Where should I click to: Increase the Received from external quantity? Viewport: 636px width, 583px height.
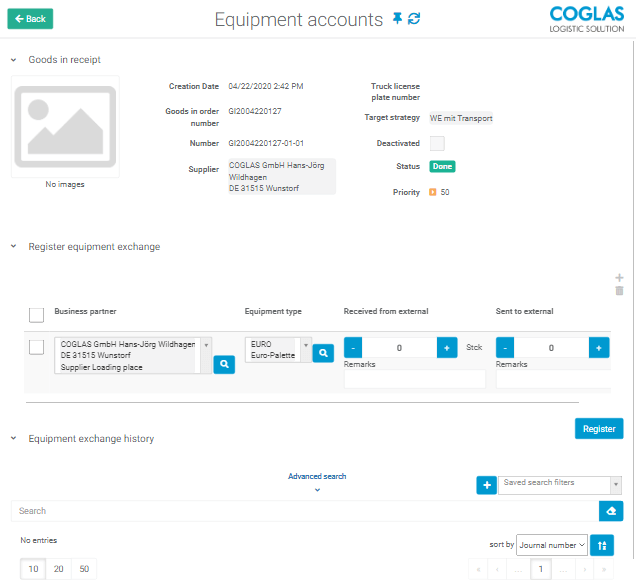[x=446, y=348]
